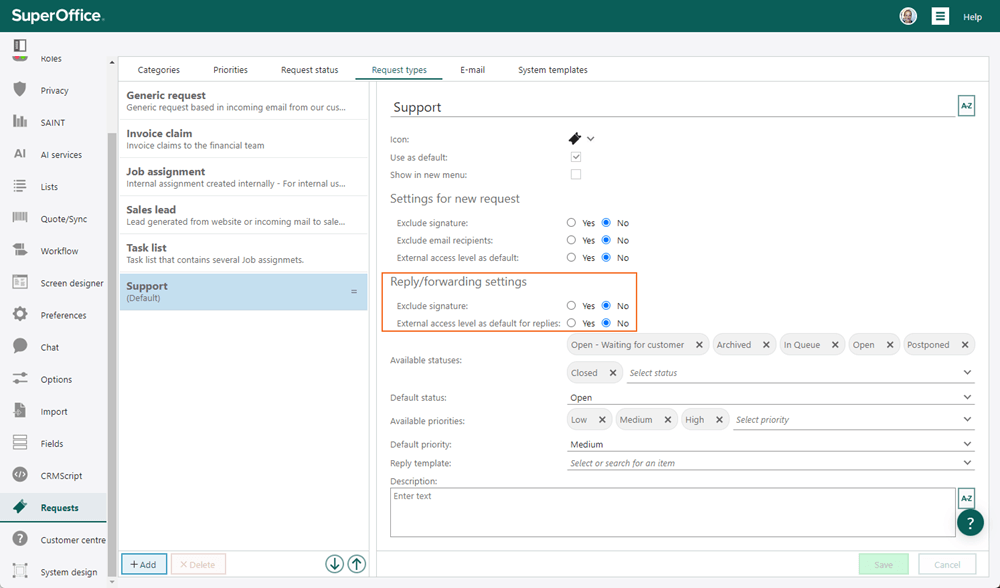This screenshot has height=588, width=1000.
Task: Click the Delete button
Action: coord(198,564)
